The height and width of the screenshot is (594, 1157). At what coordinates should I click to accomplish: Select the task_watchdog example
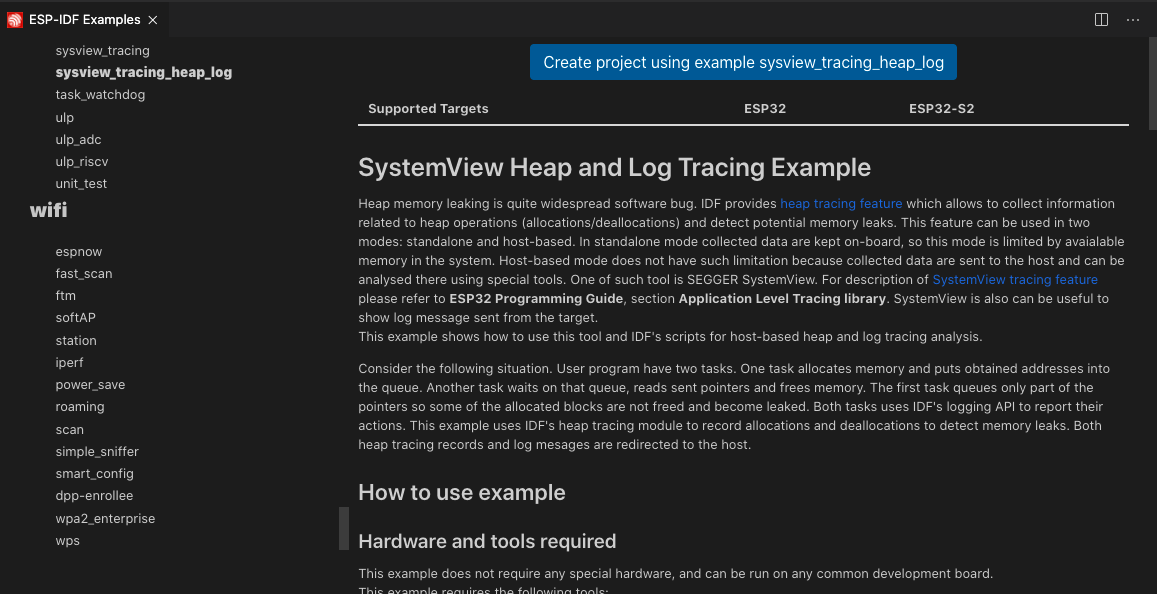coord(100,94)
